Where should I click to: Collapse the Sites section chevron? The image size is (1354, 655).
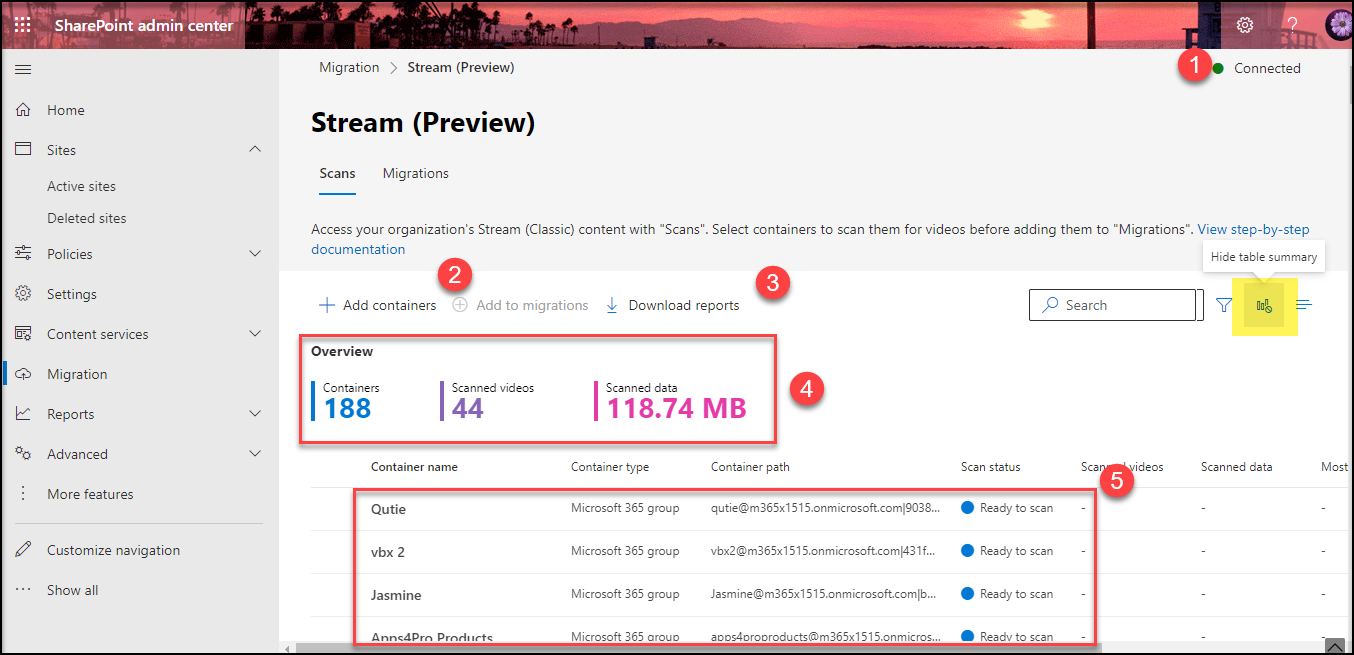(x=255, y=150)
